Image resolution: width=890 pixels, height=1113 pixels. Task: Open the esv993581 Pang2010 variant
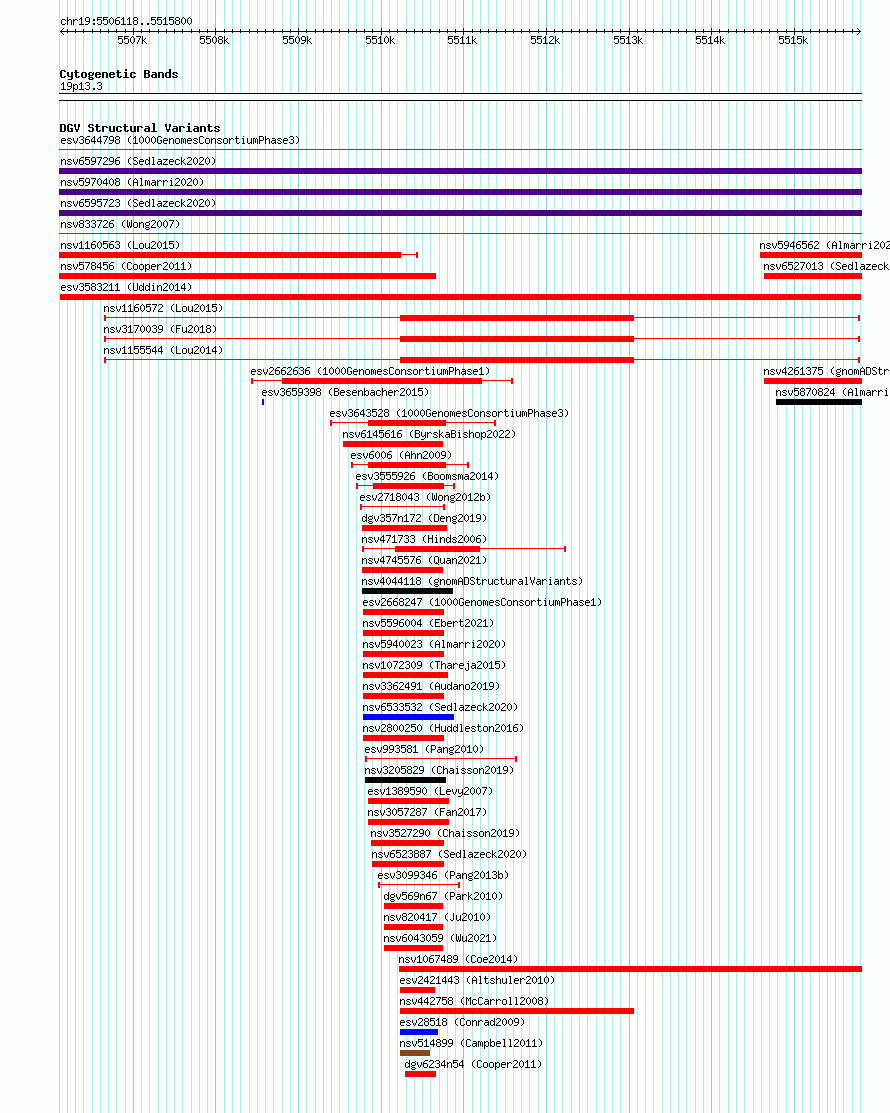click(424, 750)
